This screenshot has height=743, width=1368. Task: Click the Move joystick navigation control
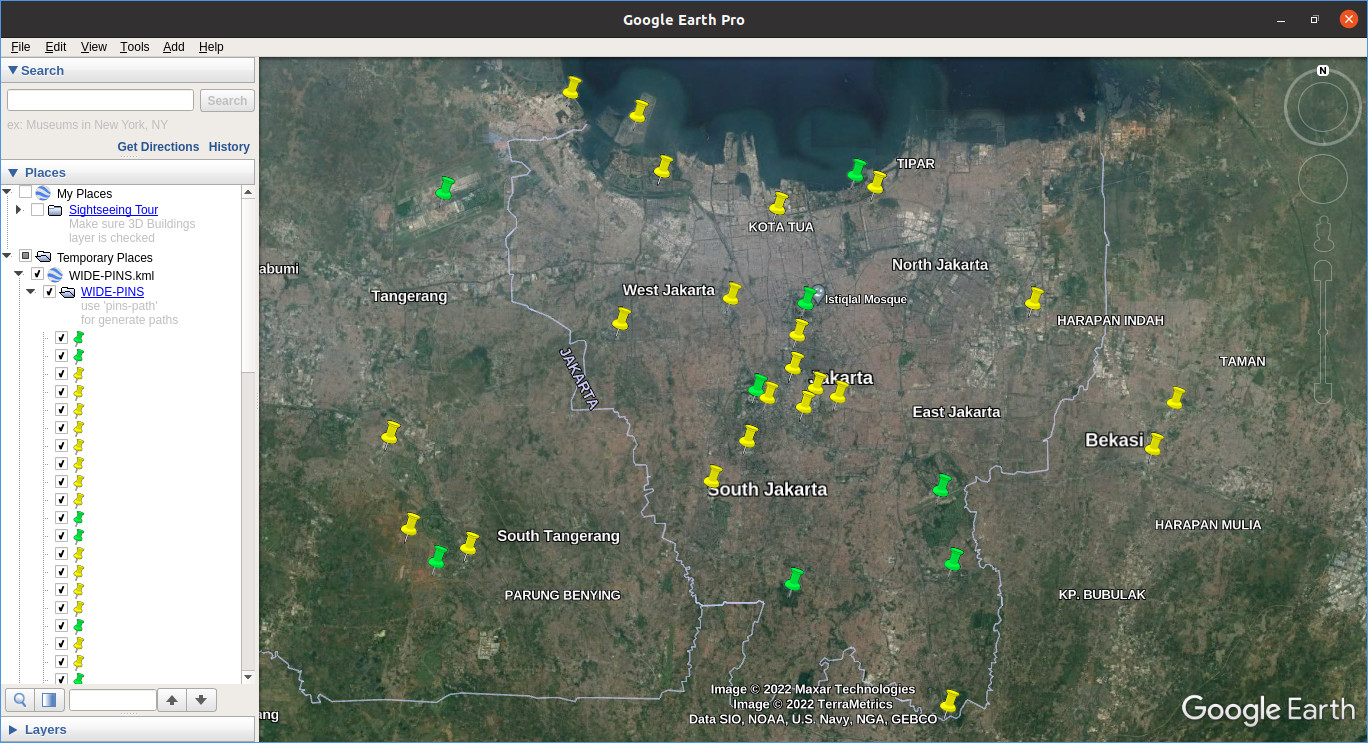[x=1322, y=179]
